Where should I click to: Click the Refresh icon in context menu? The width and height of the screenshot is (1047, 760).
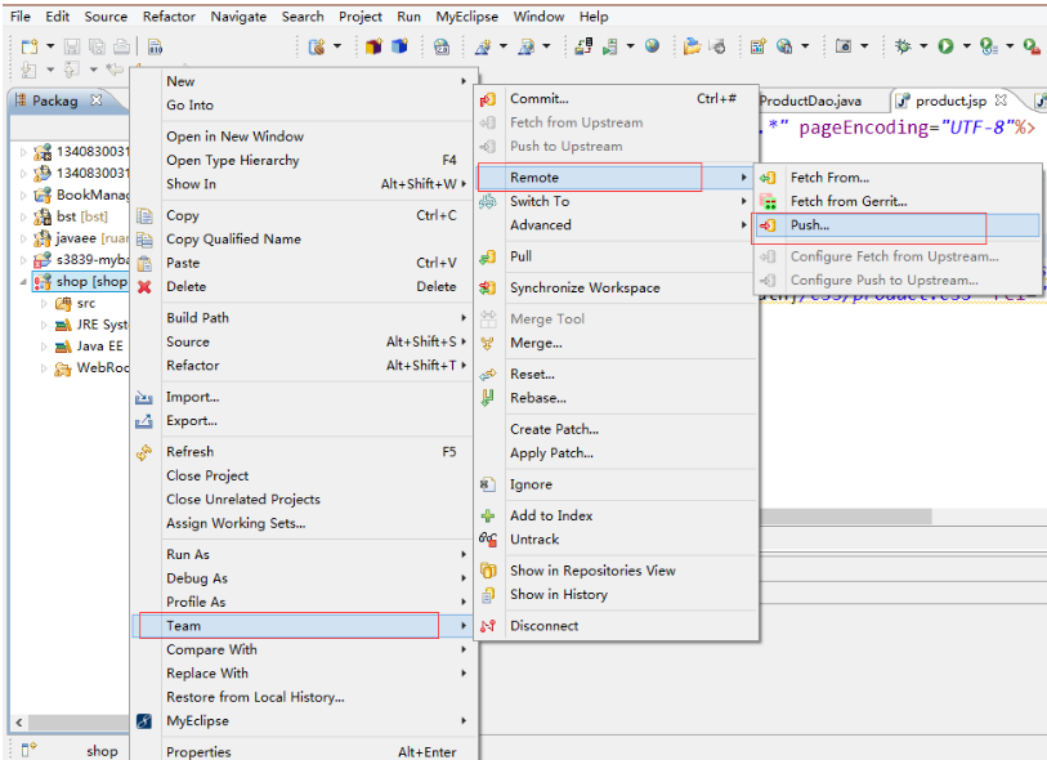pos(144,453)
